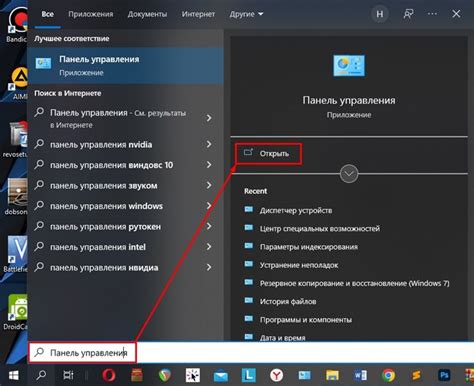
Task: Open feedback icon in search header
Action: [x=408, y=14]
